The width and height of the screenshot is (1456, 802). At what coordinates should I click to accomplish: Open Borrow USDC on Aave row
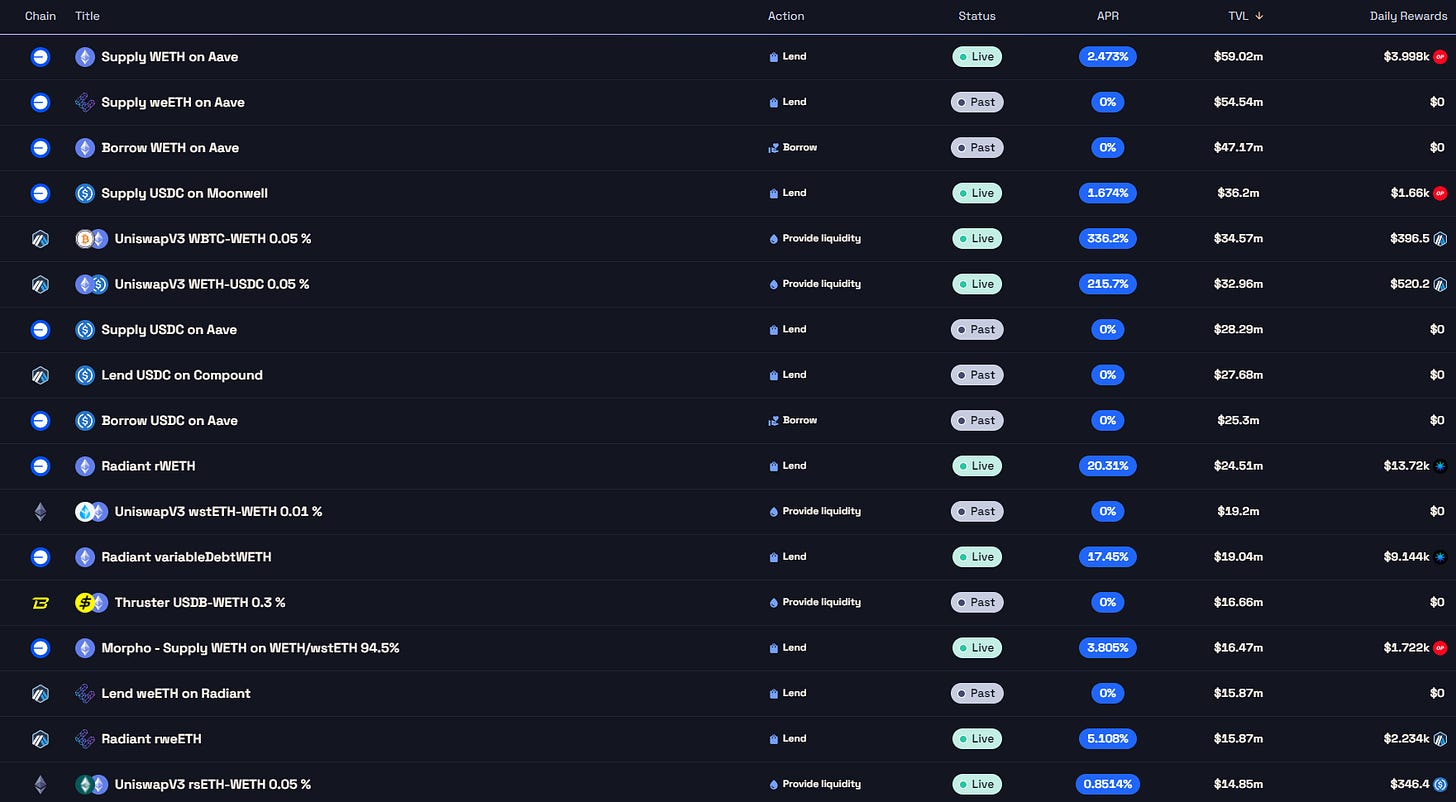[x=728, y=421]
